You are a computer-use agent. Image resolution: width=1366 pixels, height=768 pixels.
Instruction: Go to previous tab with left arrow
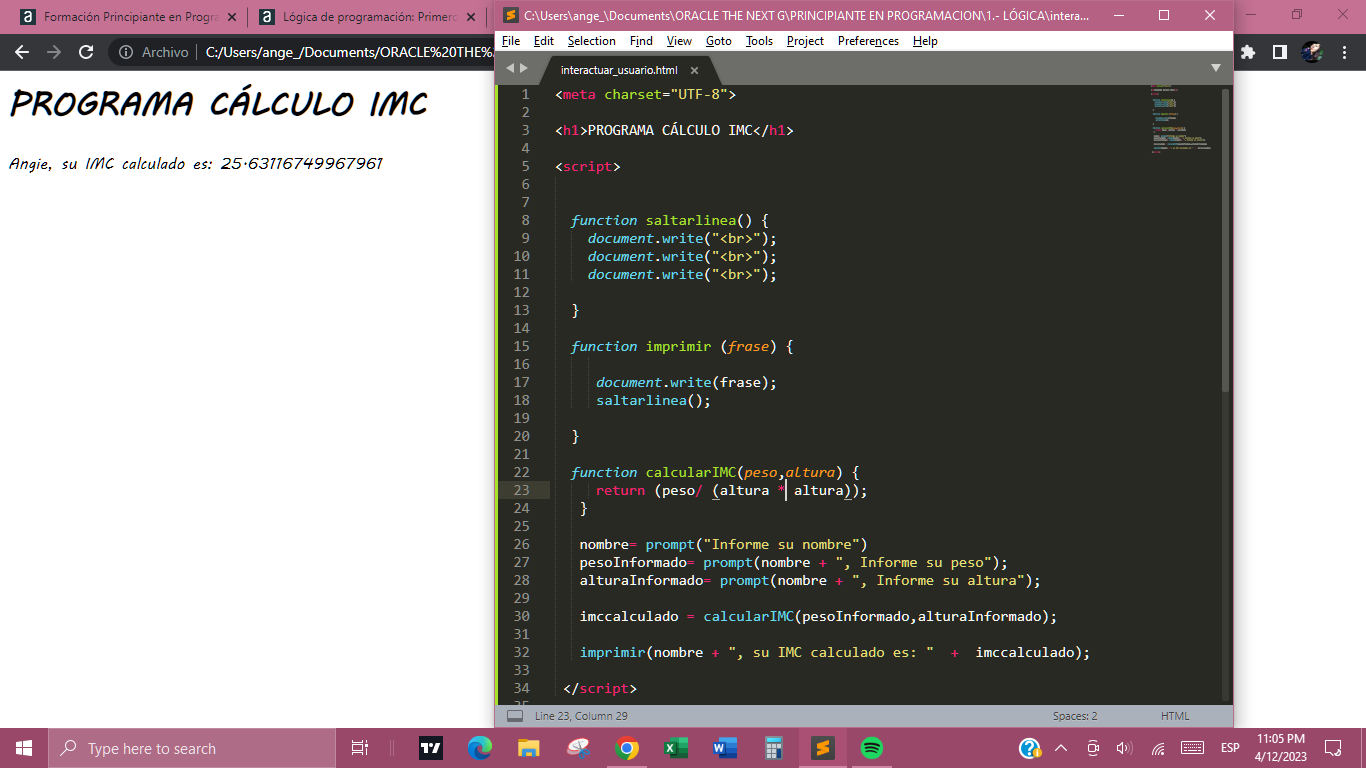[509, 68]
